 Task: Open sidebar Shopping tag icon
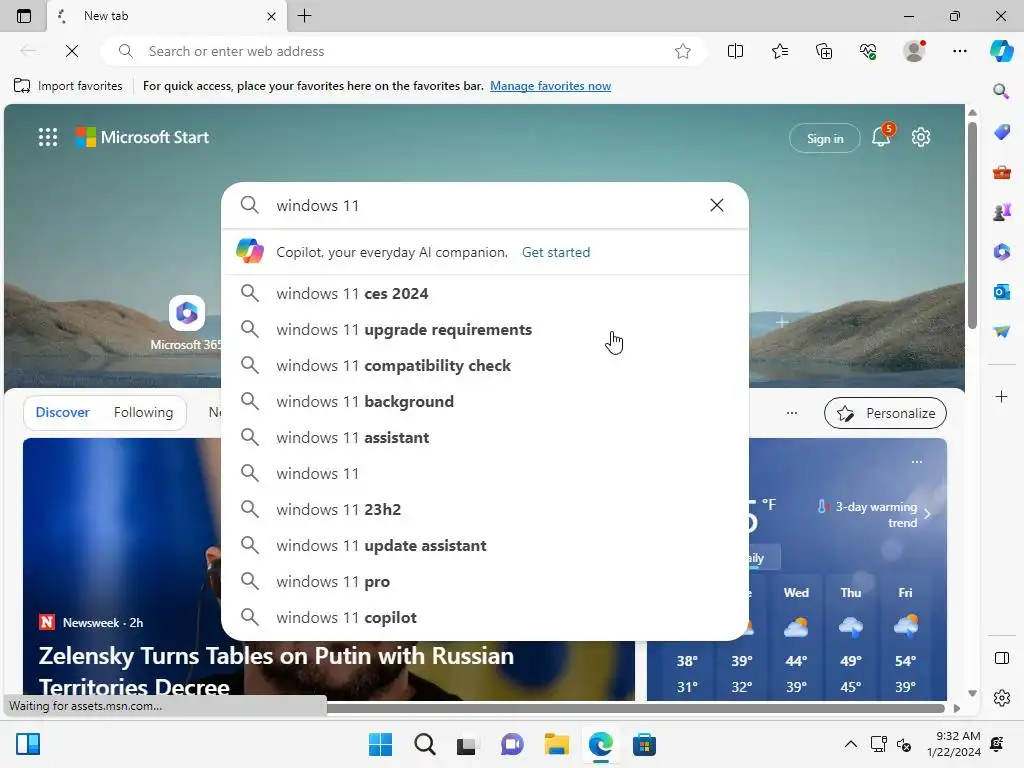(x=1001, y=132)
